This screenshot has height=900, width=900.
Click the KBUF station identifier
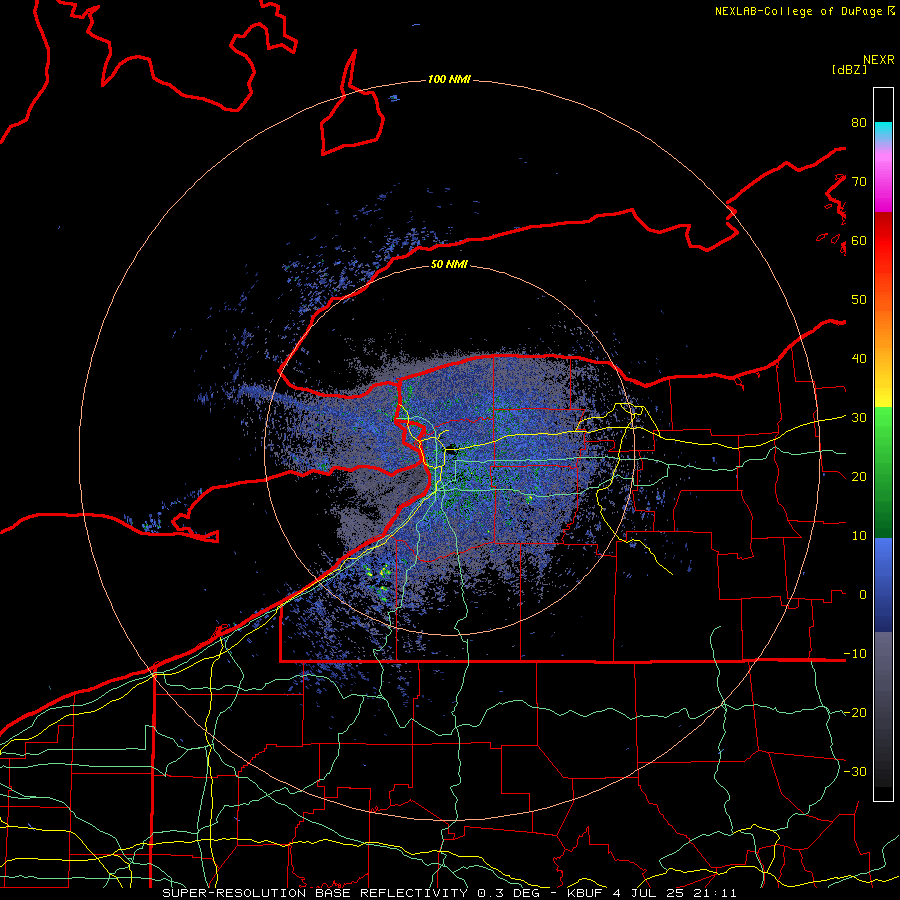point(586,893)
